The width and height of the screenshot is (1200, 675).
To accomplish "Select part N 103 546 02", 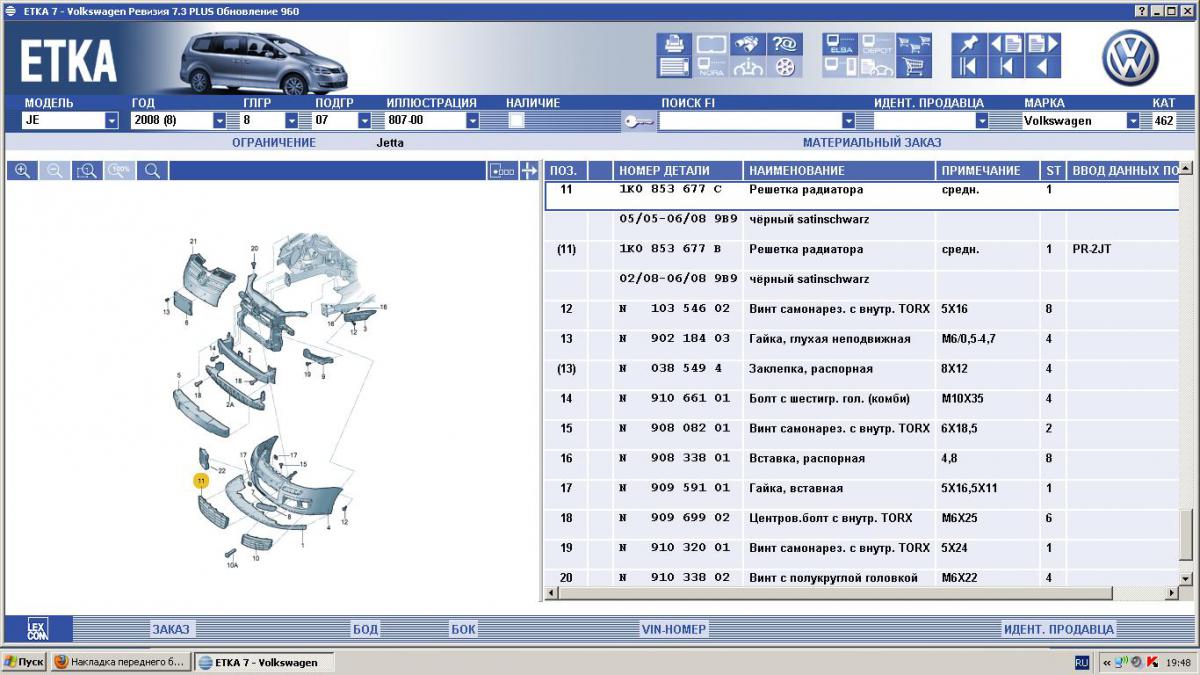I will [x=675, y=309].
